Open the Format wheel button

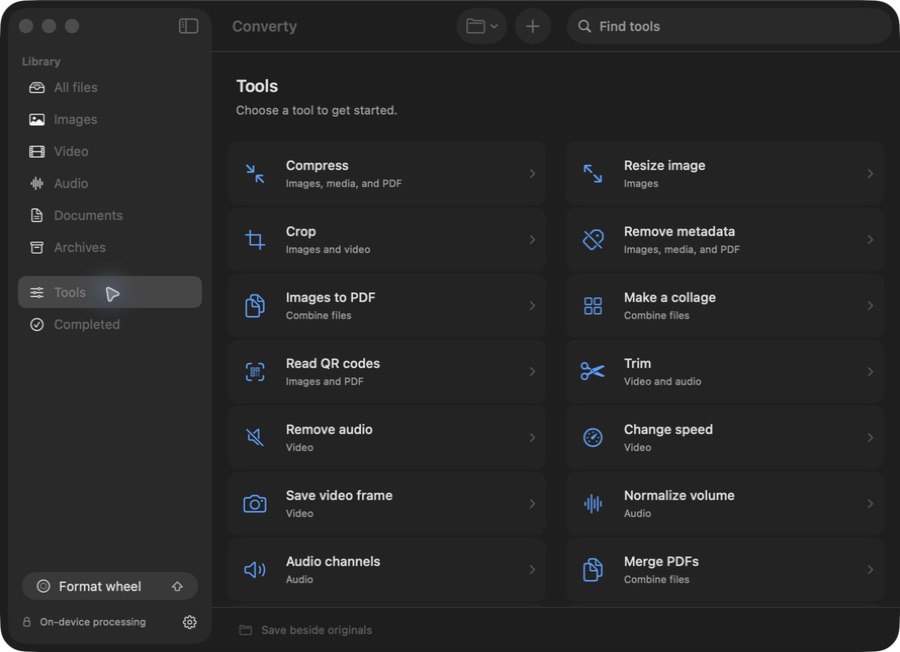click(x=110, y=587)
